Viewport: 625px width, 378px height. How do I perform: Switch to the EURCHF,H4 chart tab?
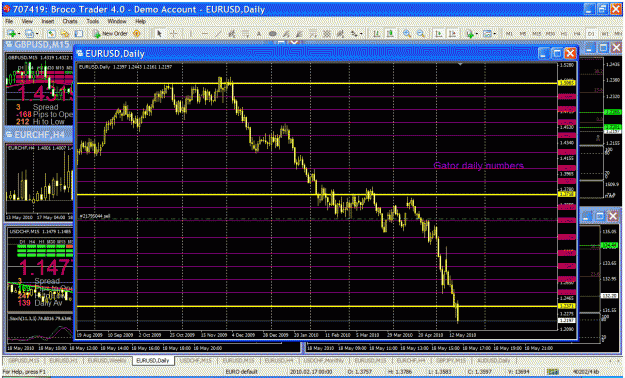[x=411, y=360]
